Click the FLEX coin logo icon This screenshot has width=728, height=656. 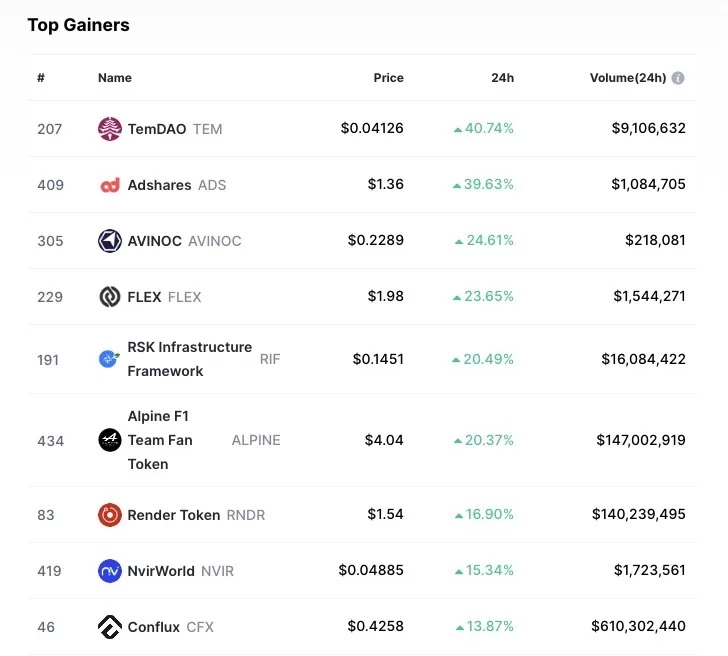point(110,297)
